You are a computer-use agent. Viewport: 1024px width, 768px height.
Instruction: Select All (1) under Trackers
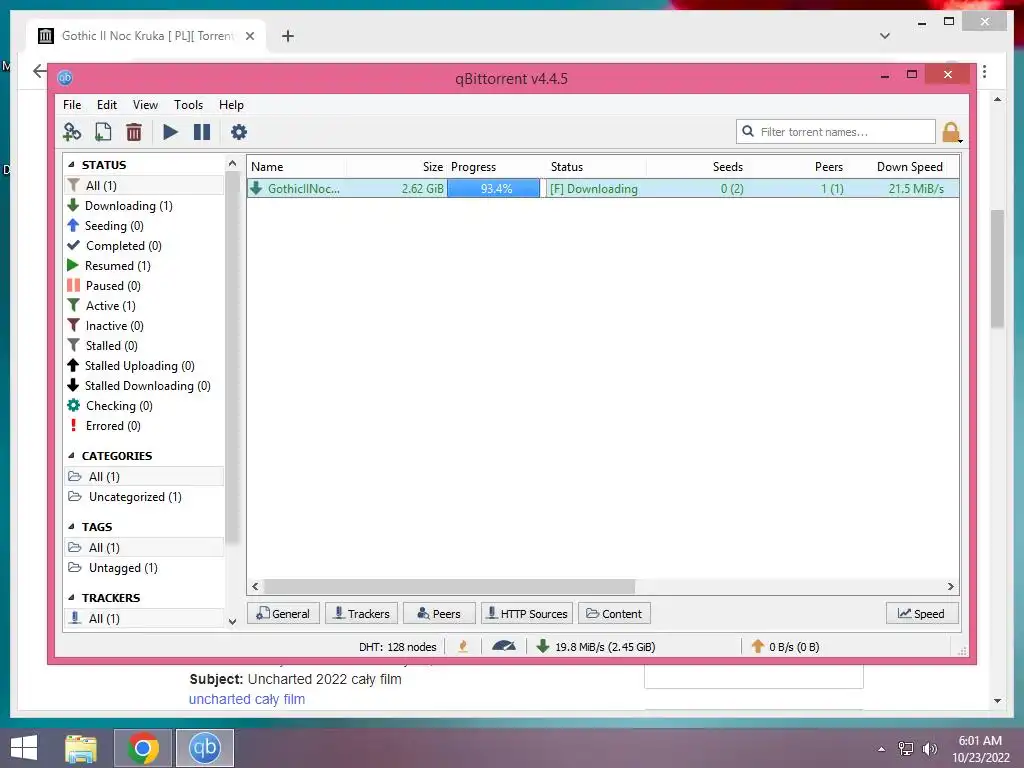coord(144,618)
